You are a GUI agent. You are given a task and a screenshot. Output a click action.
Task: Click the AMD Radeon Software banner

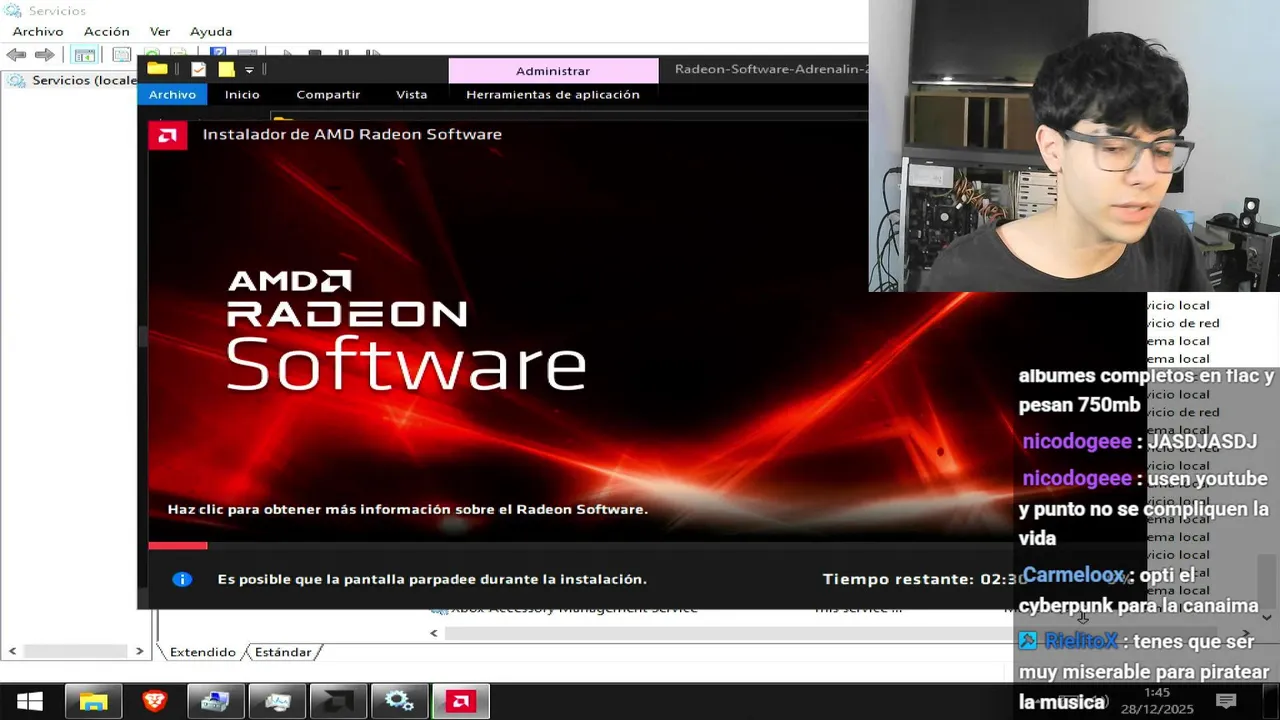coord(406,331)
